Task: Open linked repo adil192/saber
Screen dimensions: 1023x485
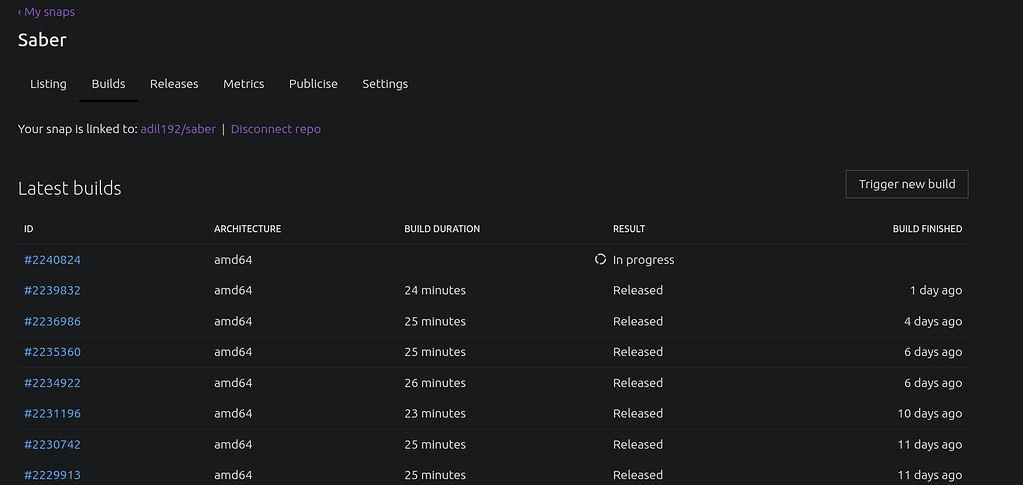Action: (178, 129)
